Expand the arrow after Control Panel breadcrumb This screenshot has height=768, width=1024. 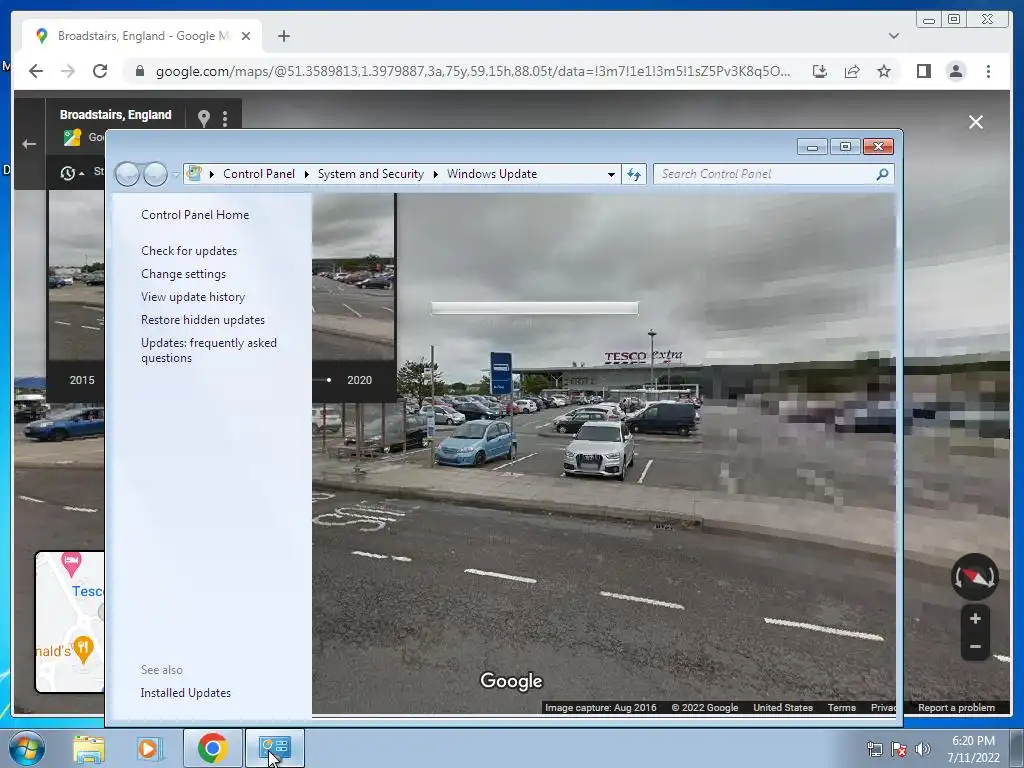click(306, 174)
